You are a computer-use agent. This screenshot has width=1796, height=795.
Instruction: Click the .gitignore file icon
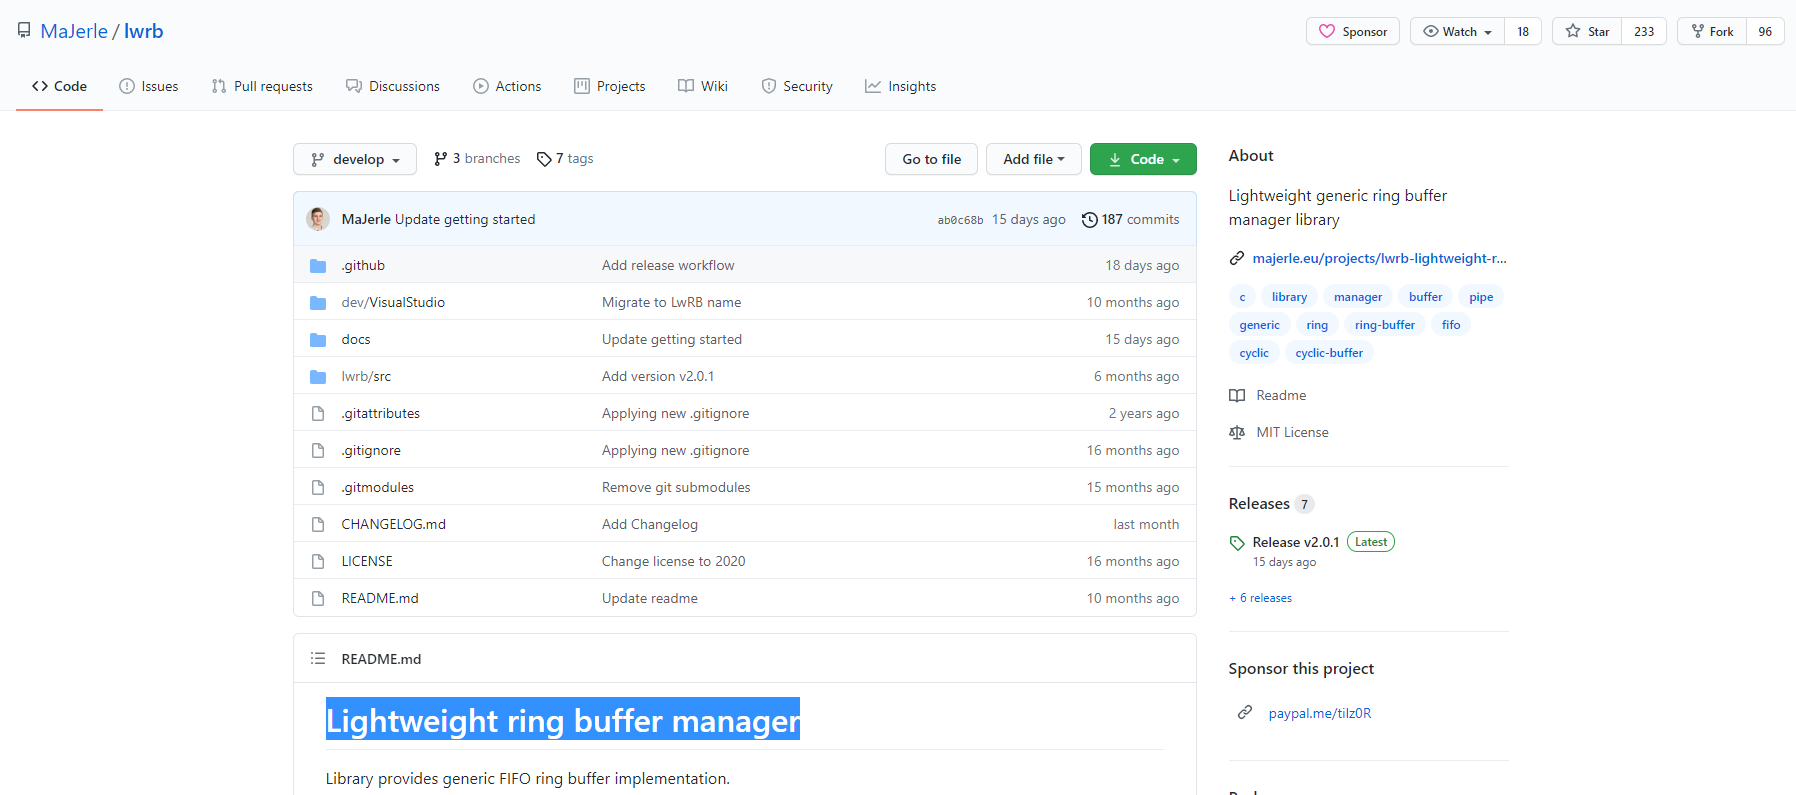[x=318, y=451]
